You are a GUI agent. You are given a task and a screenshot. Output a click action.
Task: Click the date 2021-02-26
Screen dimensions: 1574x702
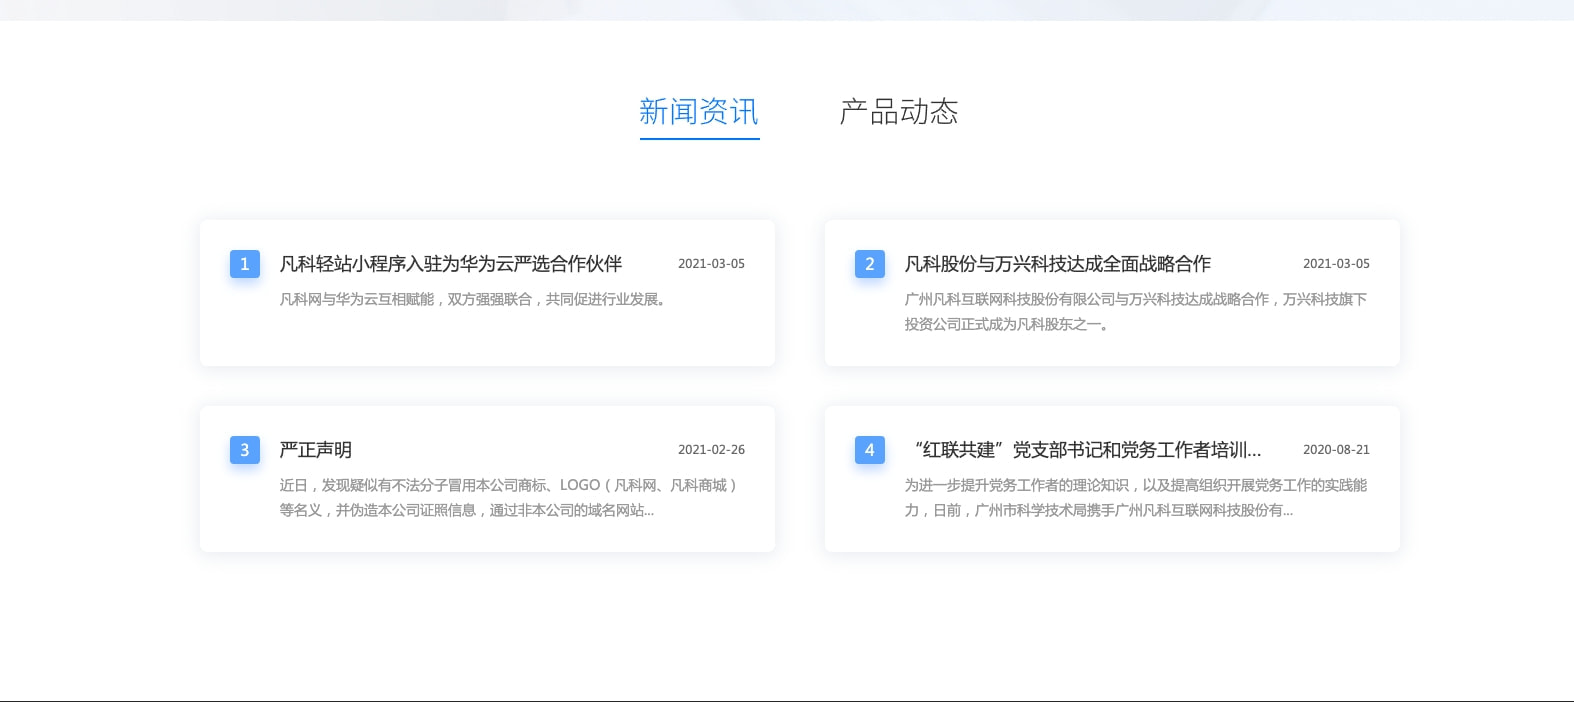[711, 450]
